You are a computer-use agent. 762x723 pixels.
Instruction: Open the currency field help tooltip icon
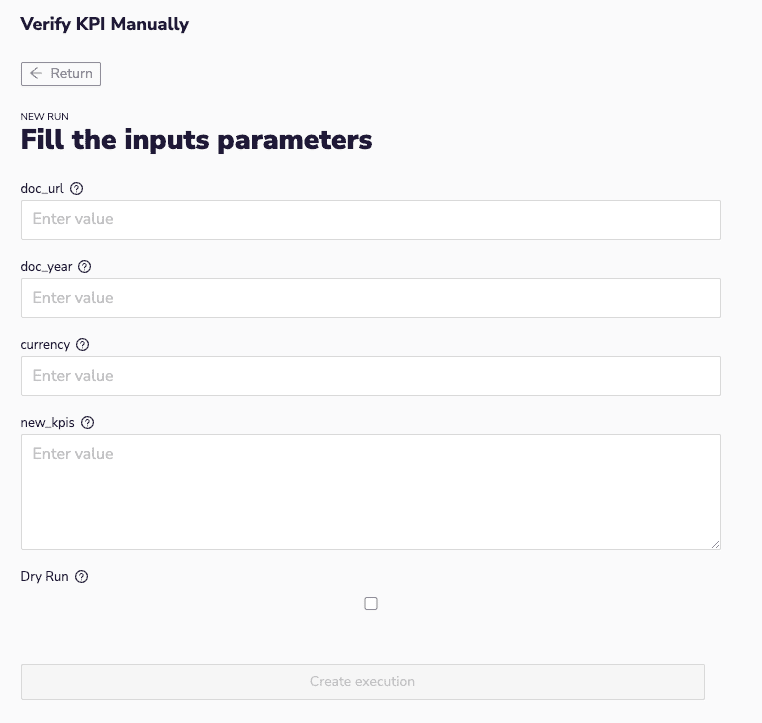[x=83, y=345]
